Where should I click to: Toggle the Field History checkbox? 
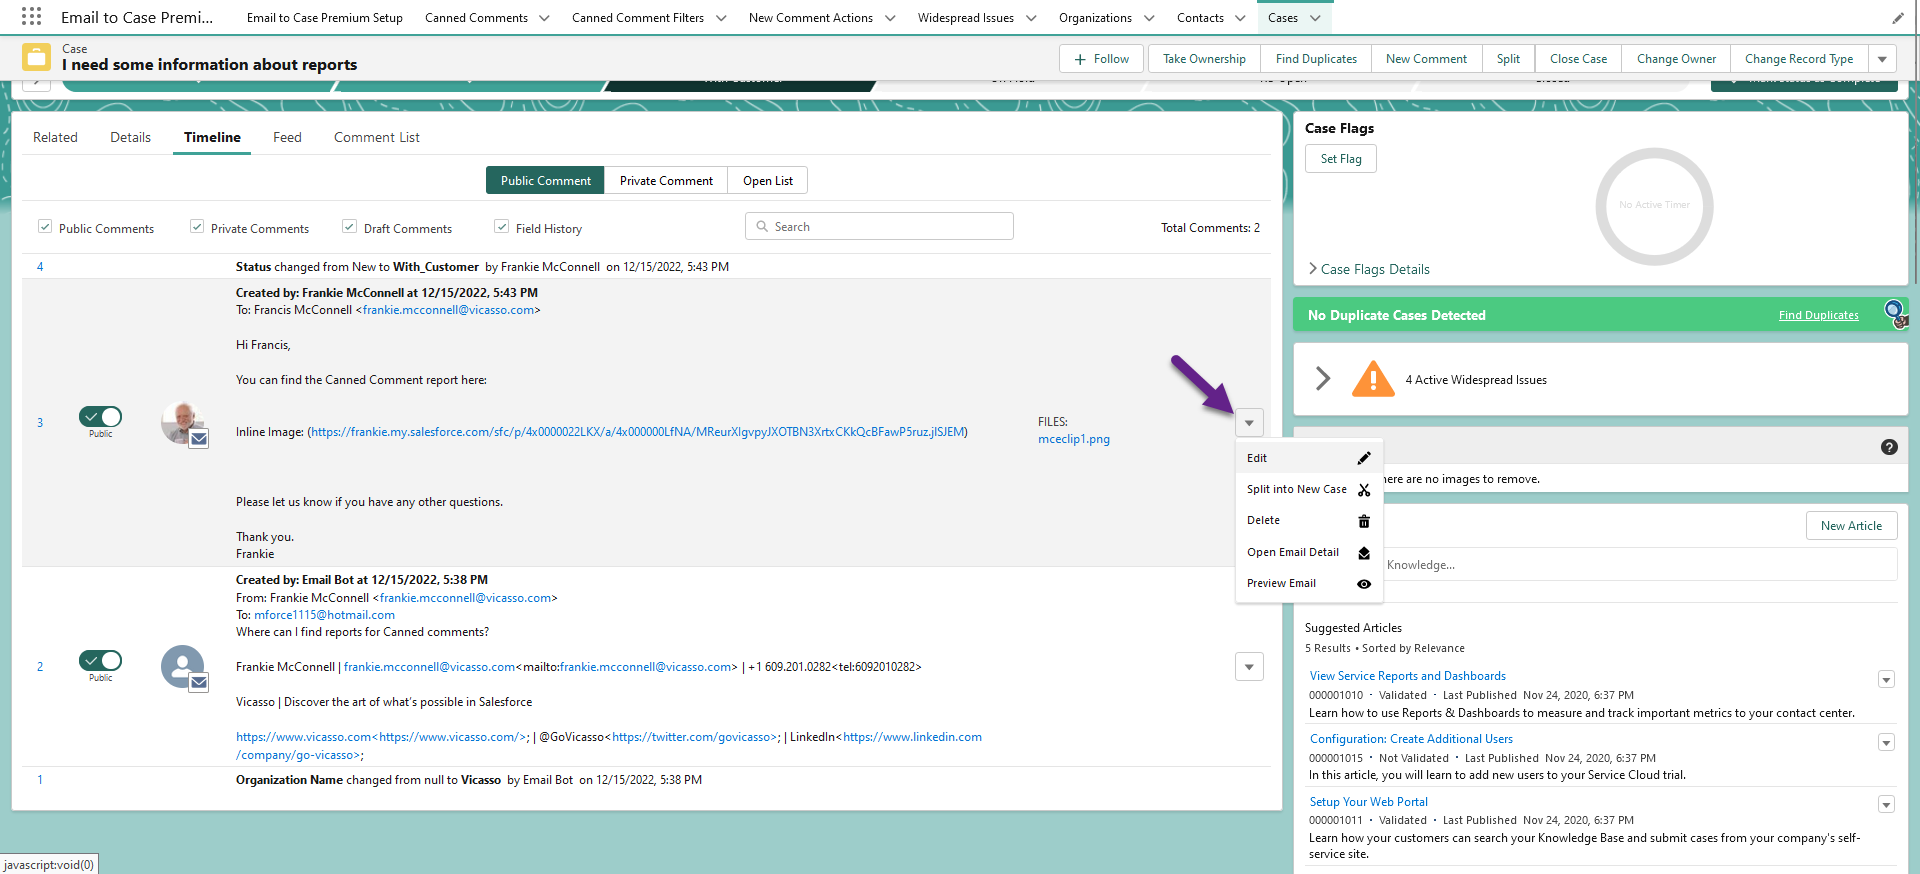click(502, 227)
